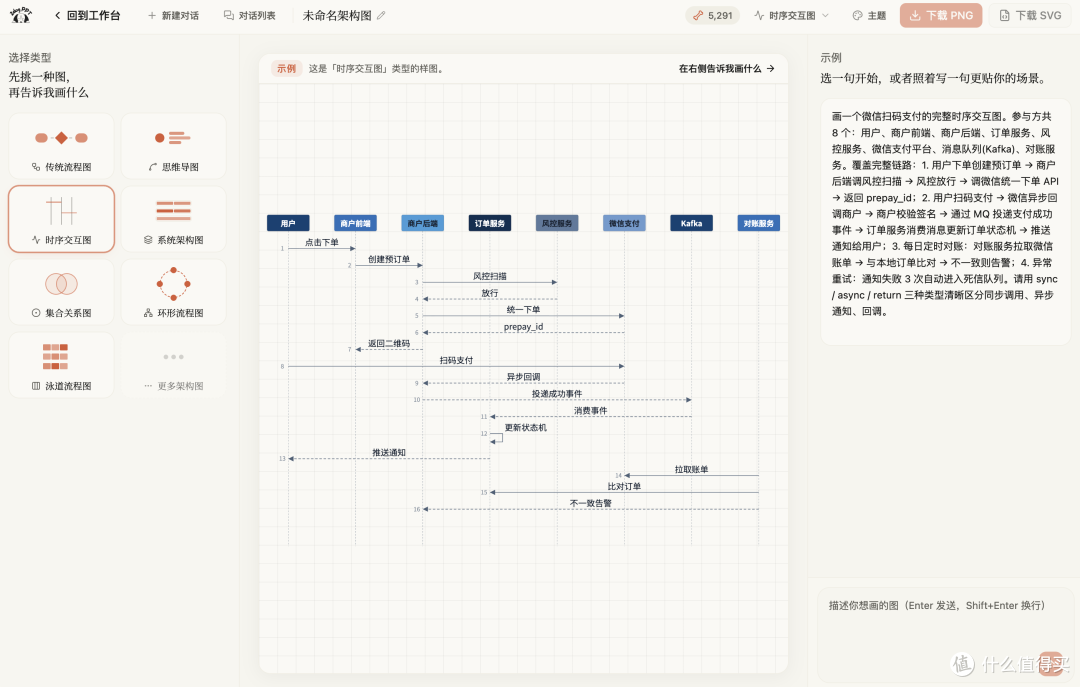
Task: Click the app logo in top-left corner
Action: coord(21,14)
